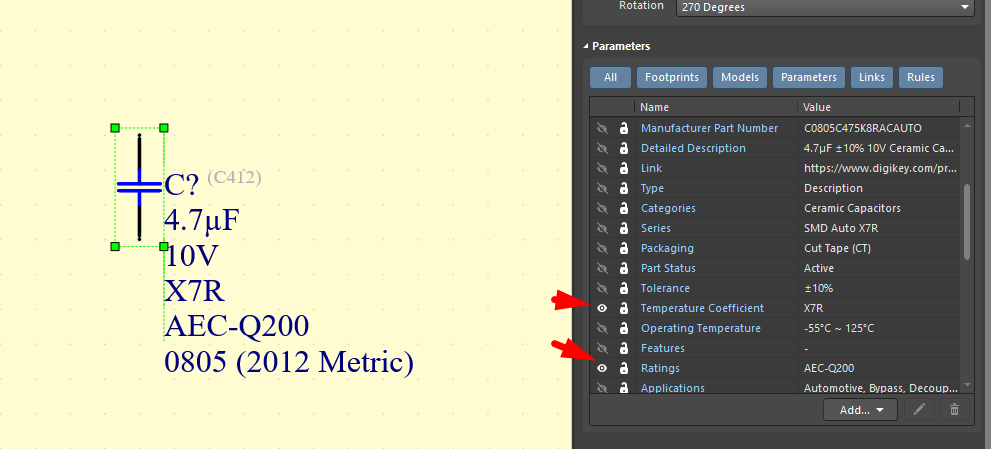Toggle visibility of Series parameter
Viewport: 991px width, 449px height.
coord(602,228)
